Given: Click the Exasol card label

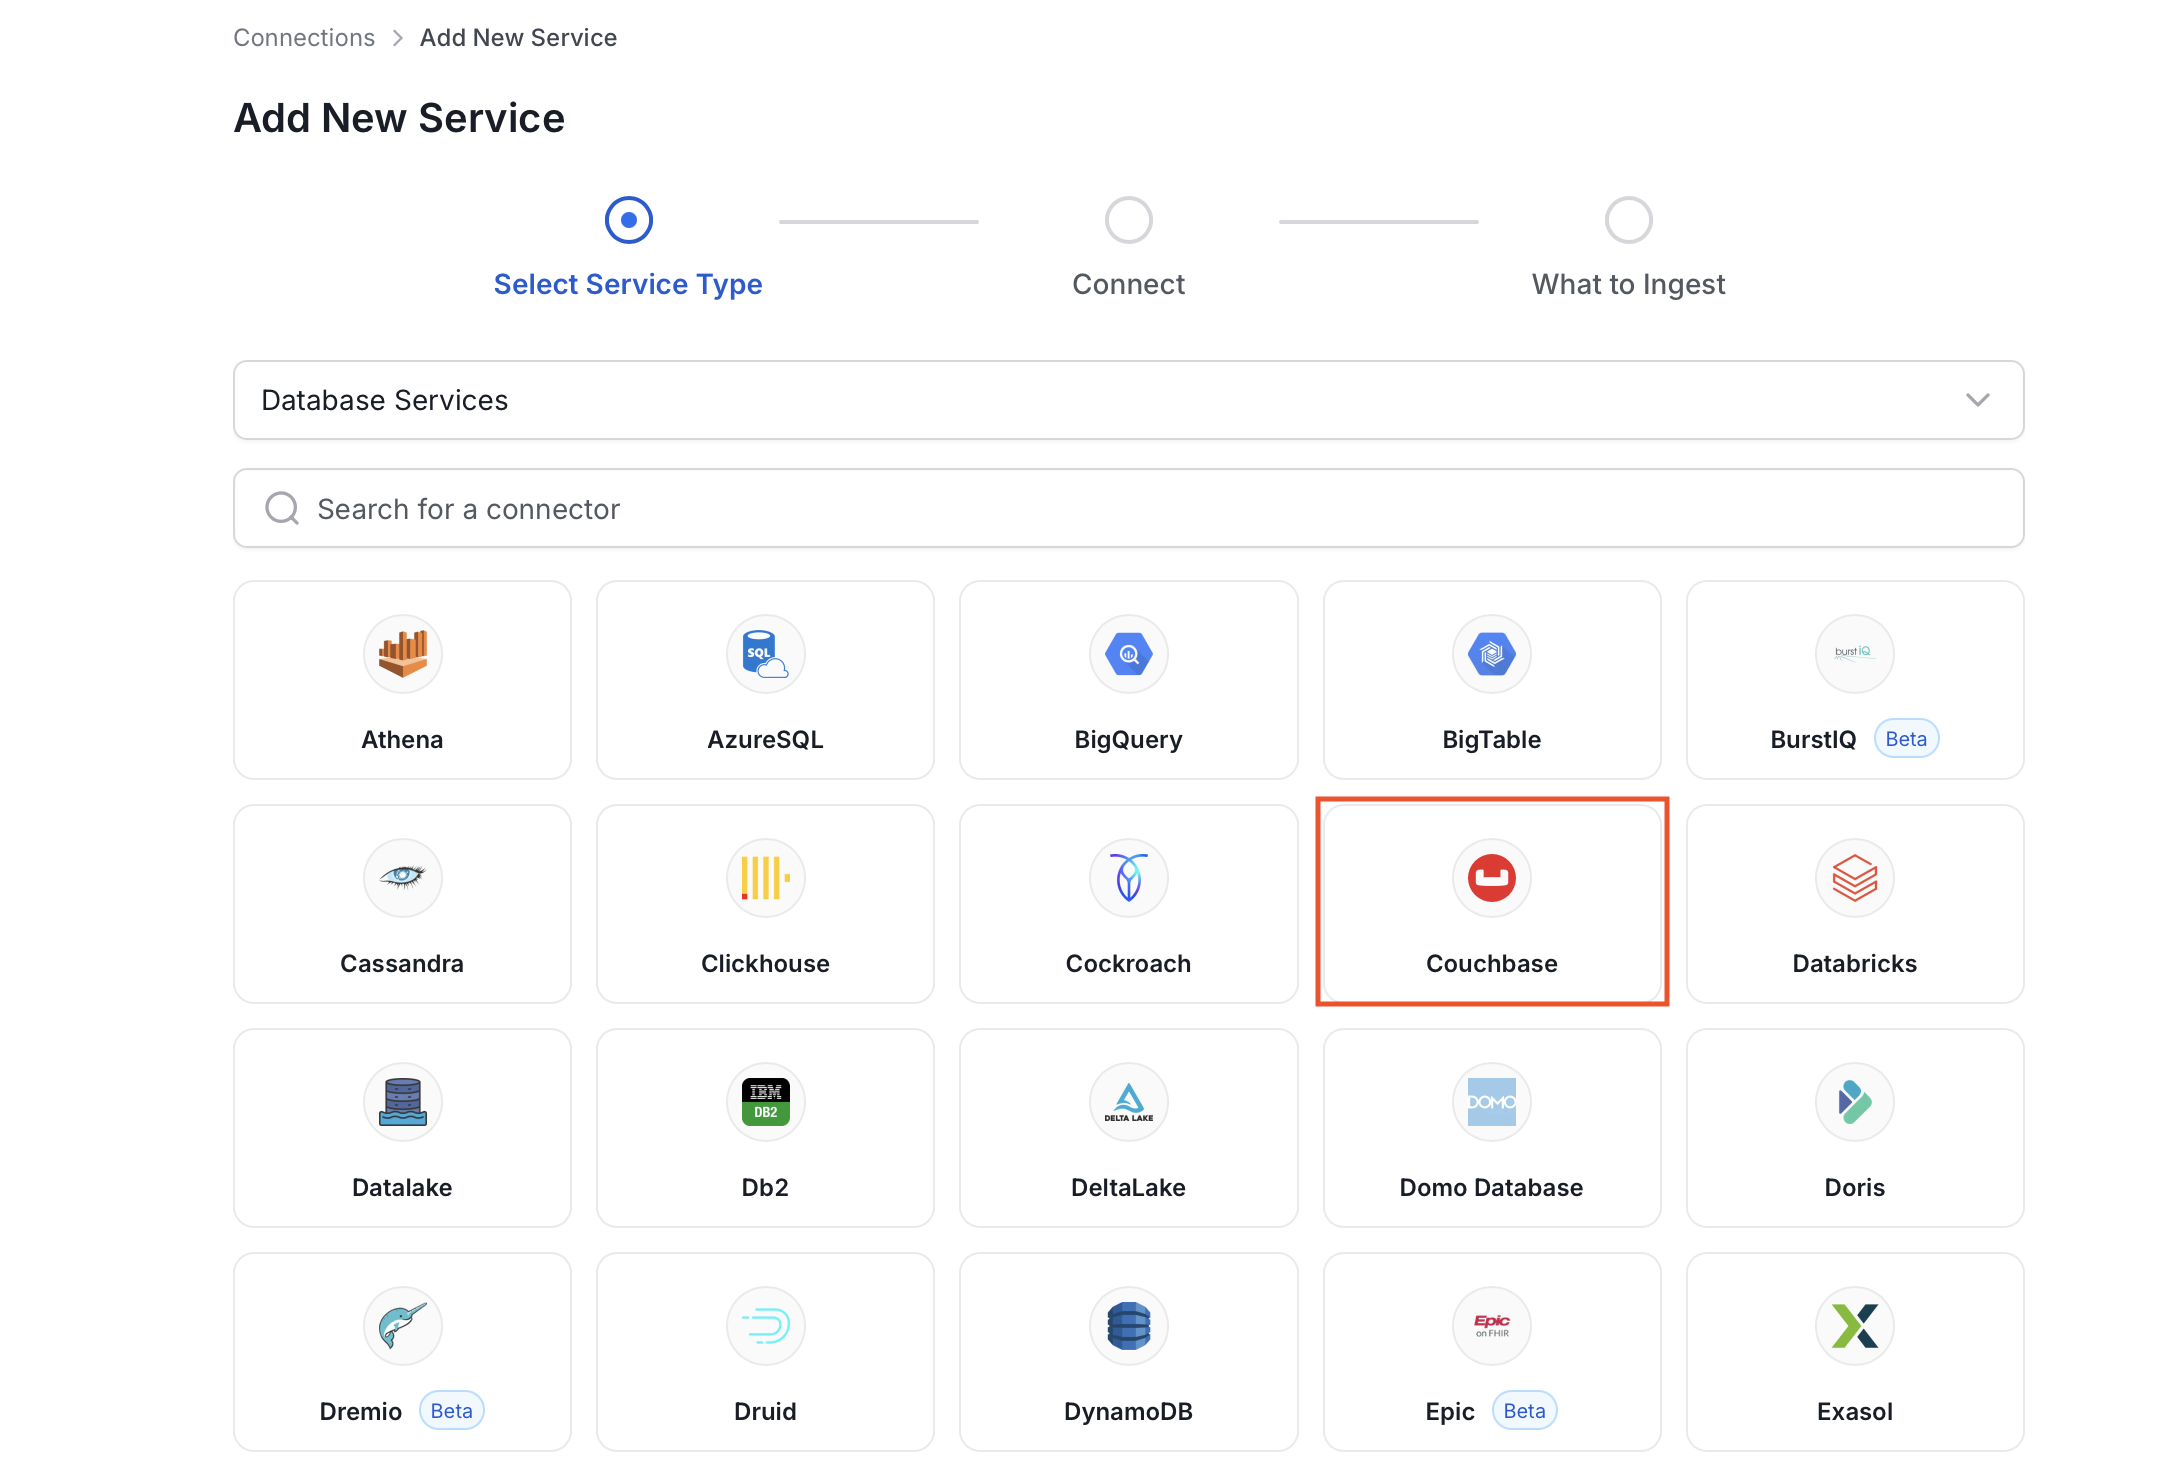Looking at the screenshot, I should (1854, 1411).
